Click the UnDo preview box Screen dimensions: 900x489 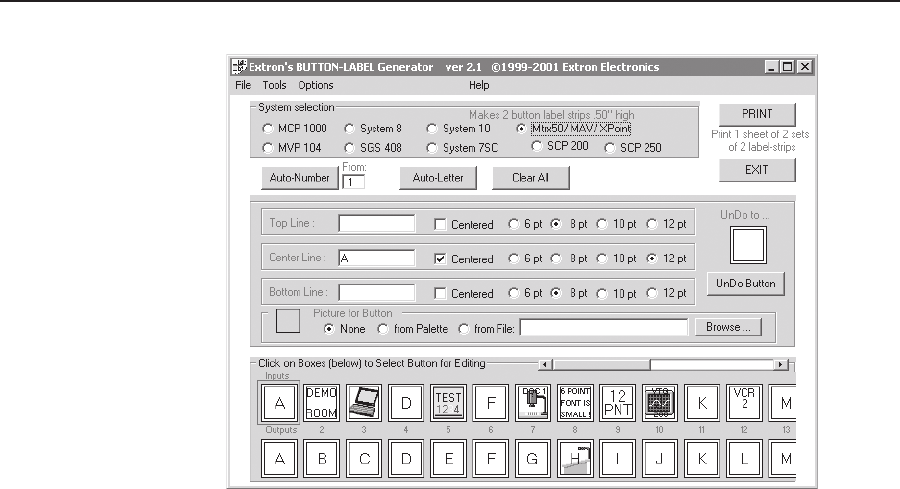click(x=748, y=245)
